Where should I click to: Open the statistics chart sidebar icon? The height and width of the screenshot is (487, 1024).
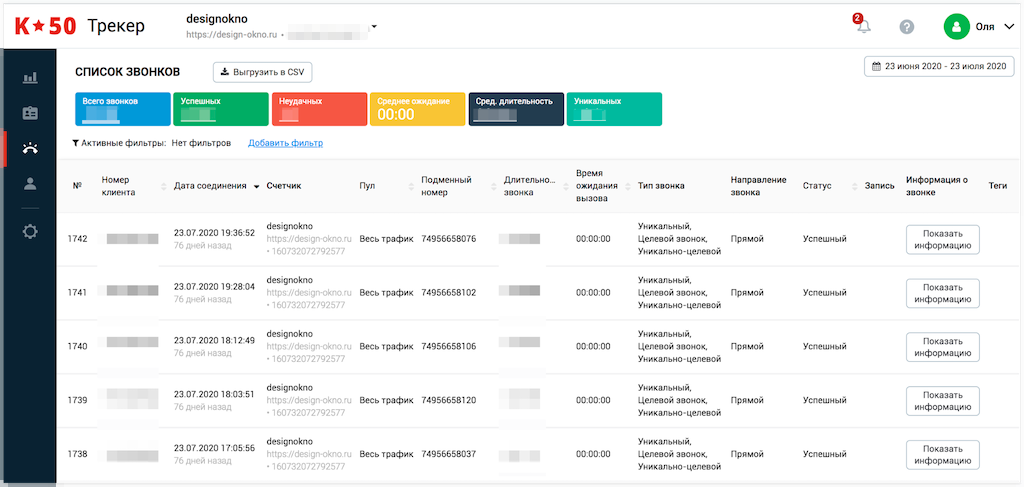pyautogui.click(x=30, y=78)
